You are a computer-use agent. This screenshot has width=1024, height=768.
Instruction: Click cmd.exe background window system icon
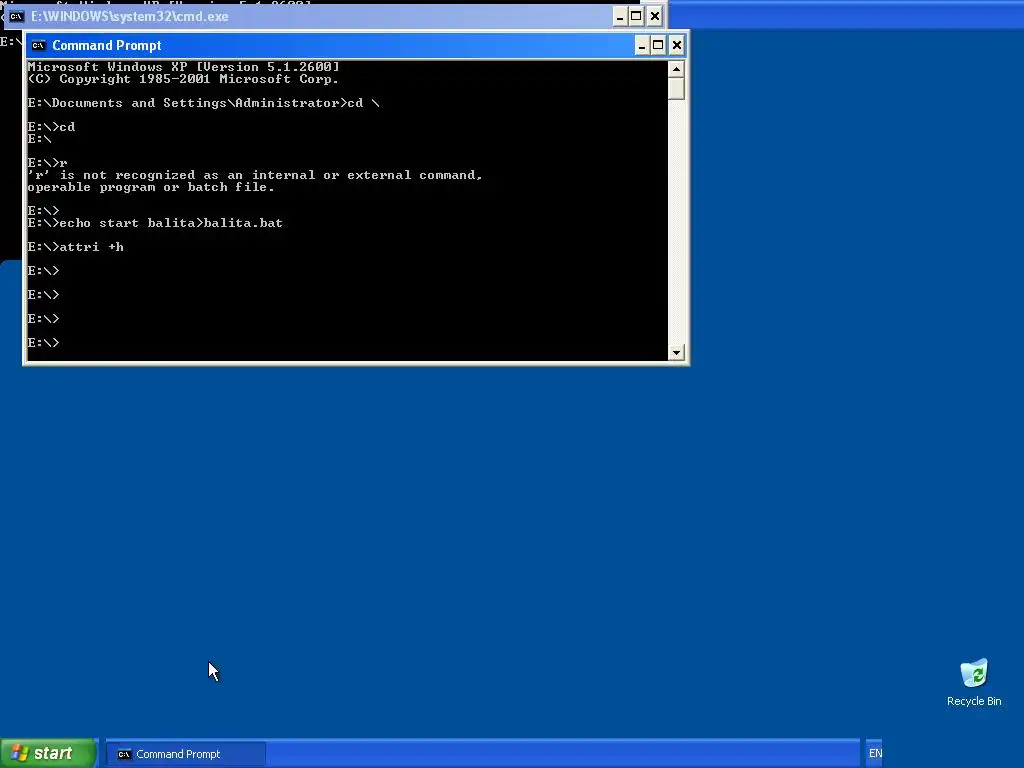coord(16,16)
